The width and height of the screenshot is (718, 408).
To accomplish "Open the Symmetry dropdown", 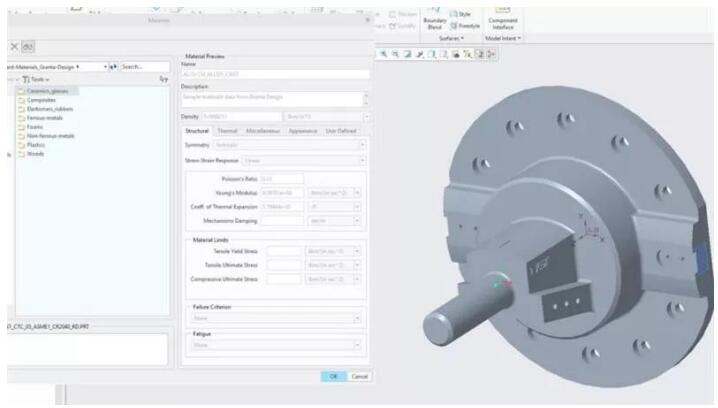I will point(290,145).
